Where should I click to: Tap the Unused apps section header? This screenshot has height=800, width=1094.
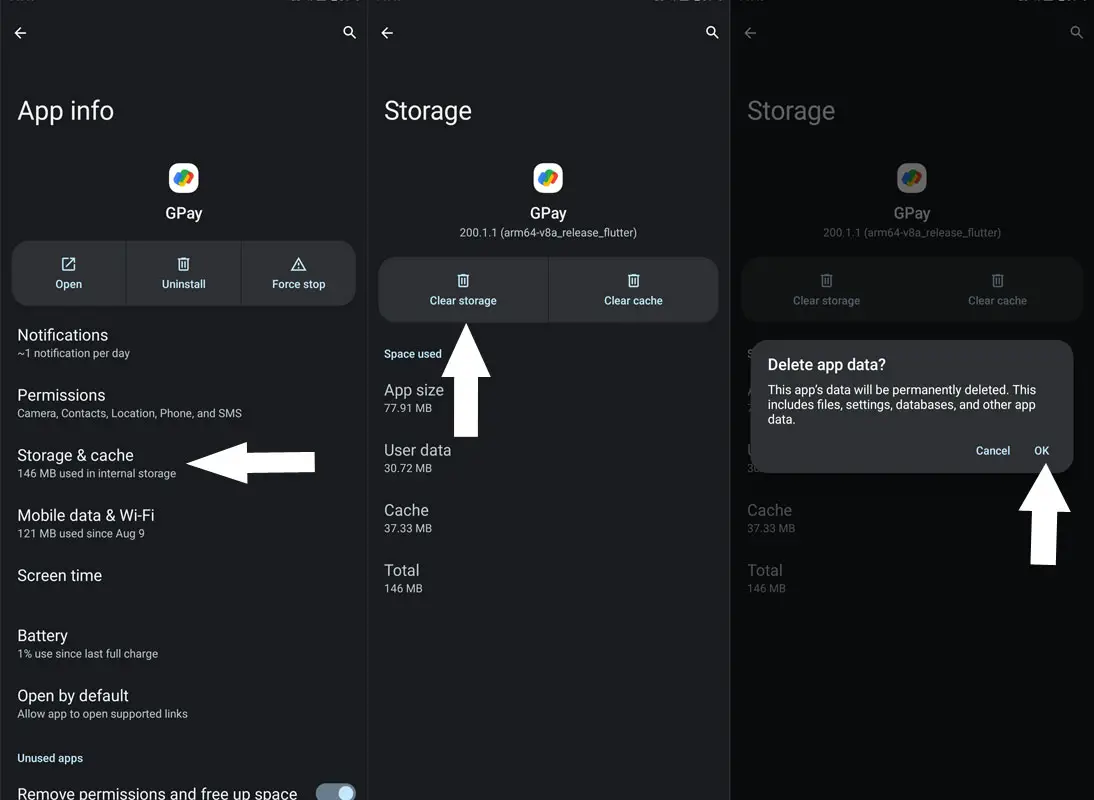(x=50, y=758)
